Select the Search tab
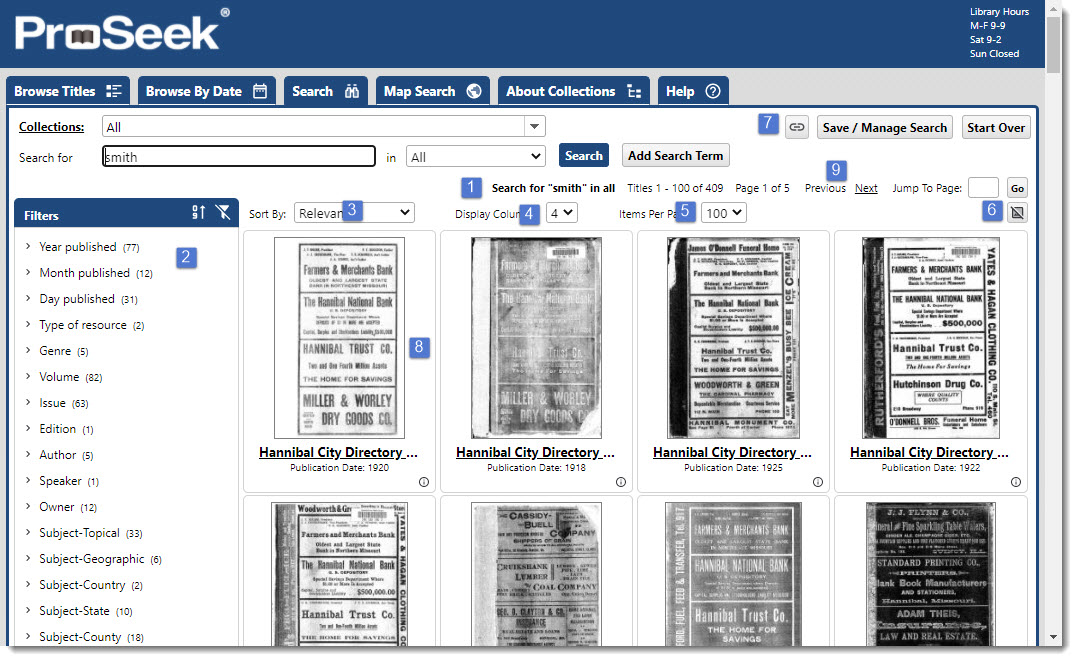This screenshot has height=661, width=1077. pyautogui.click(x=326, y=91)
